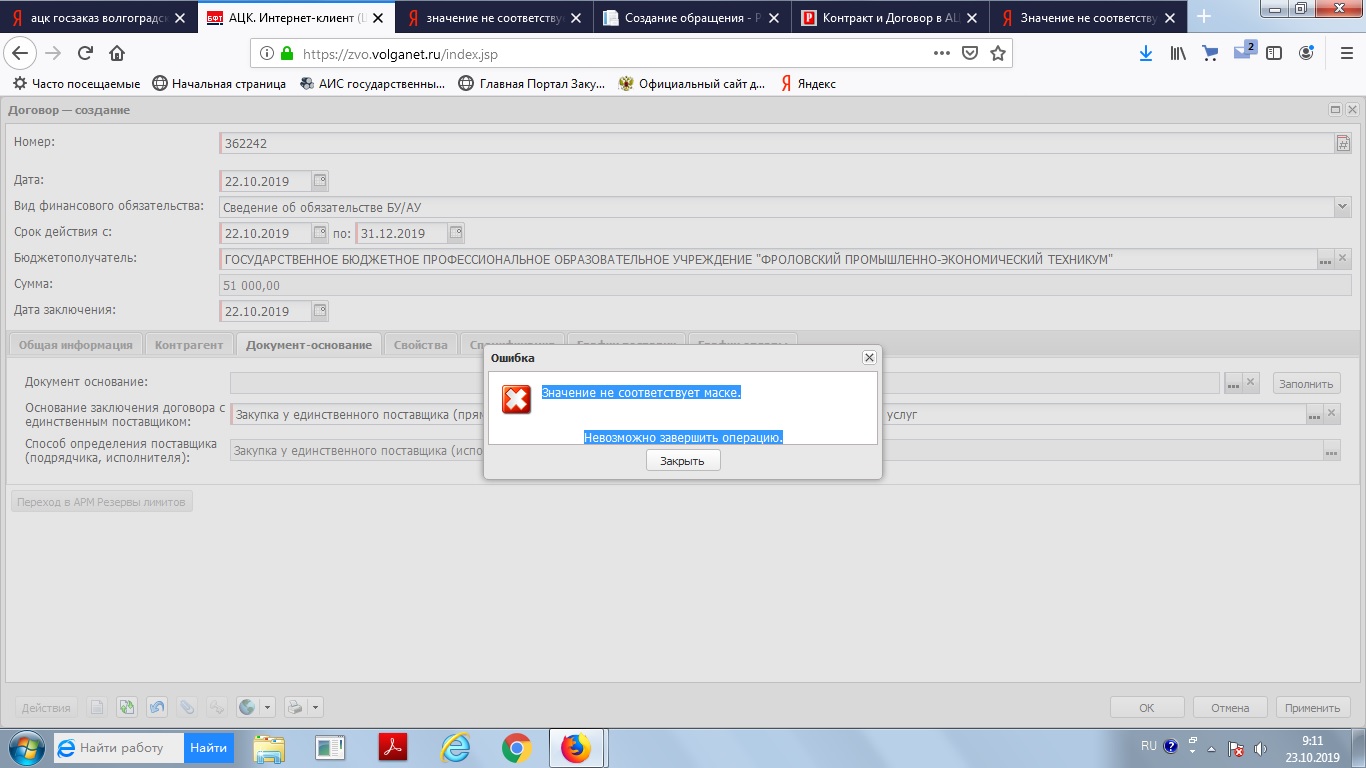The width and height of the screenshot is (1366, 768).
Task: Open the Свойства tab
Action: pyautogui.click(x=420, y=345)
